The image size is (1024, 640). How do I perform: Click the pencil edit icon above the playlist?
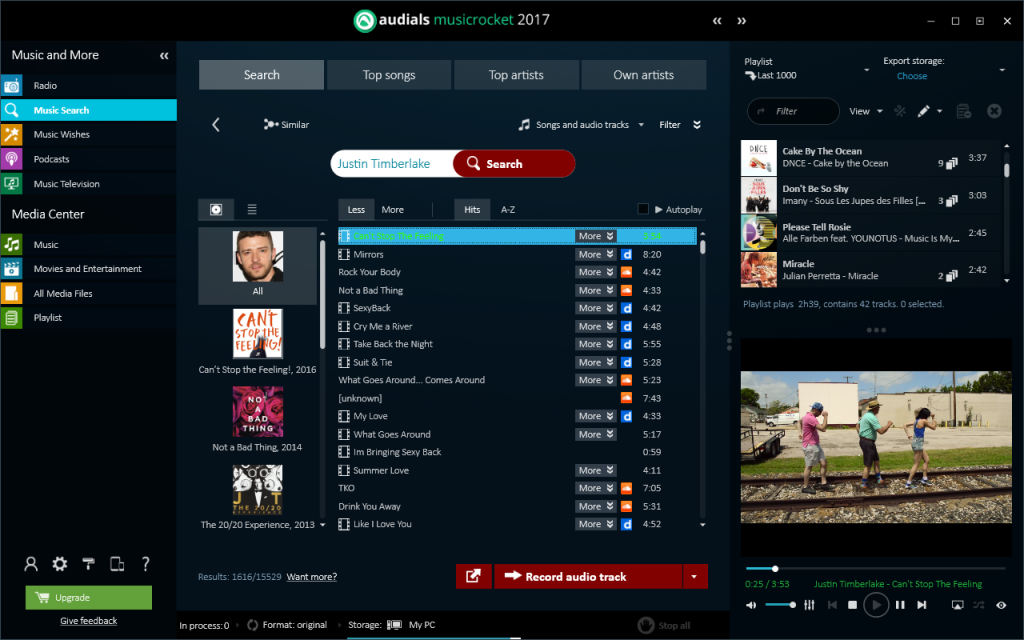[x=924, y=111]
